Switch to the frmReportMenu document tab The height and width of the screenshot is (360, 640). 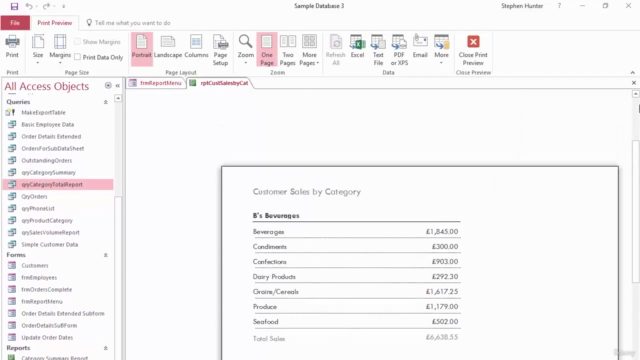156,83
